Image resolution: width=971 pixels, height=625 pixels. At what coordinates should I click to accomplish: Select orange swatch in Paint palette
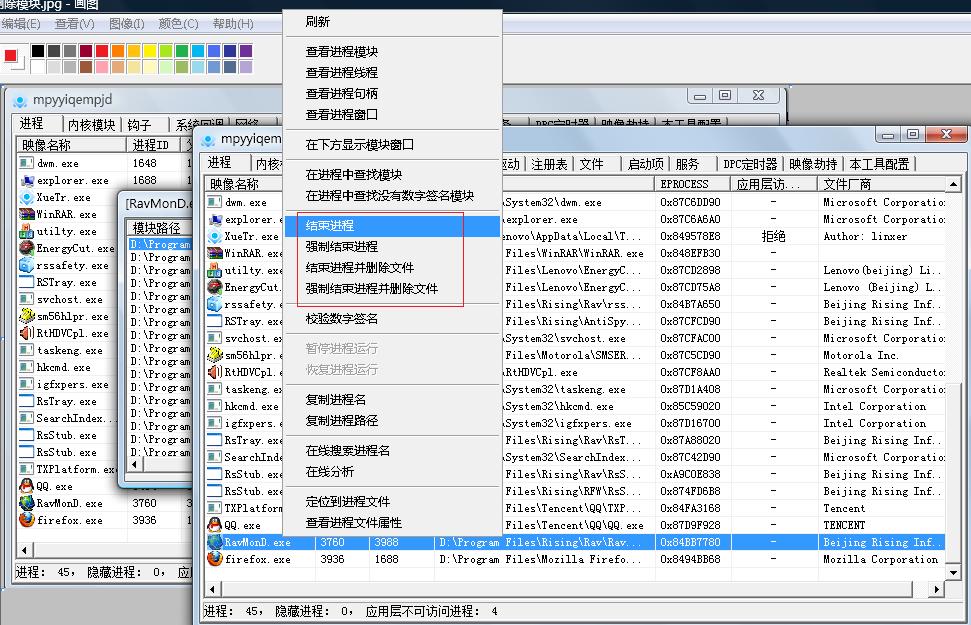(x=118, y=51)
